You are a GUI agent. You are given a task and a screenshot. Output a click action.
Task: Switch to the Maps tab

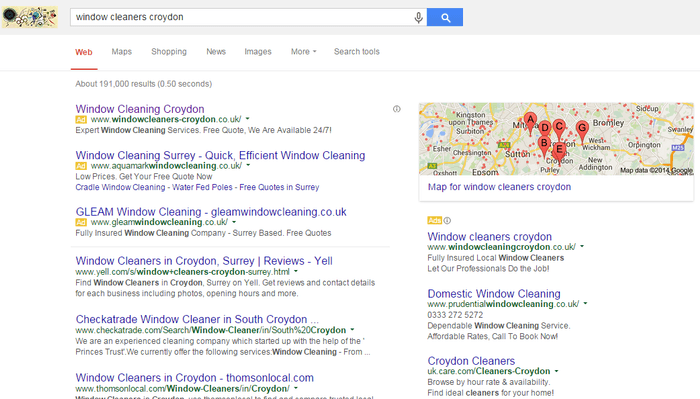pos(121,52)
